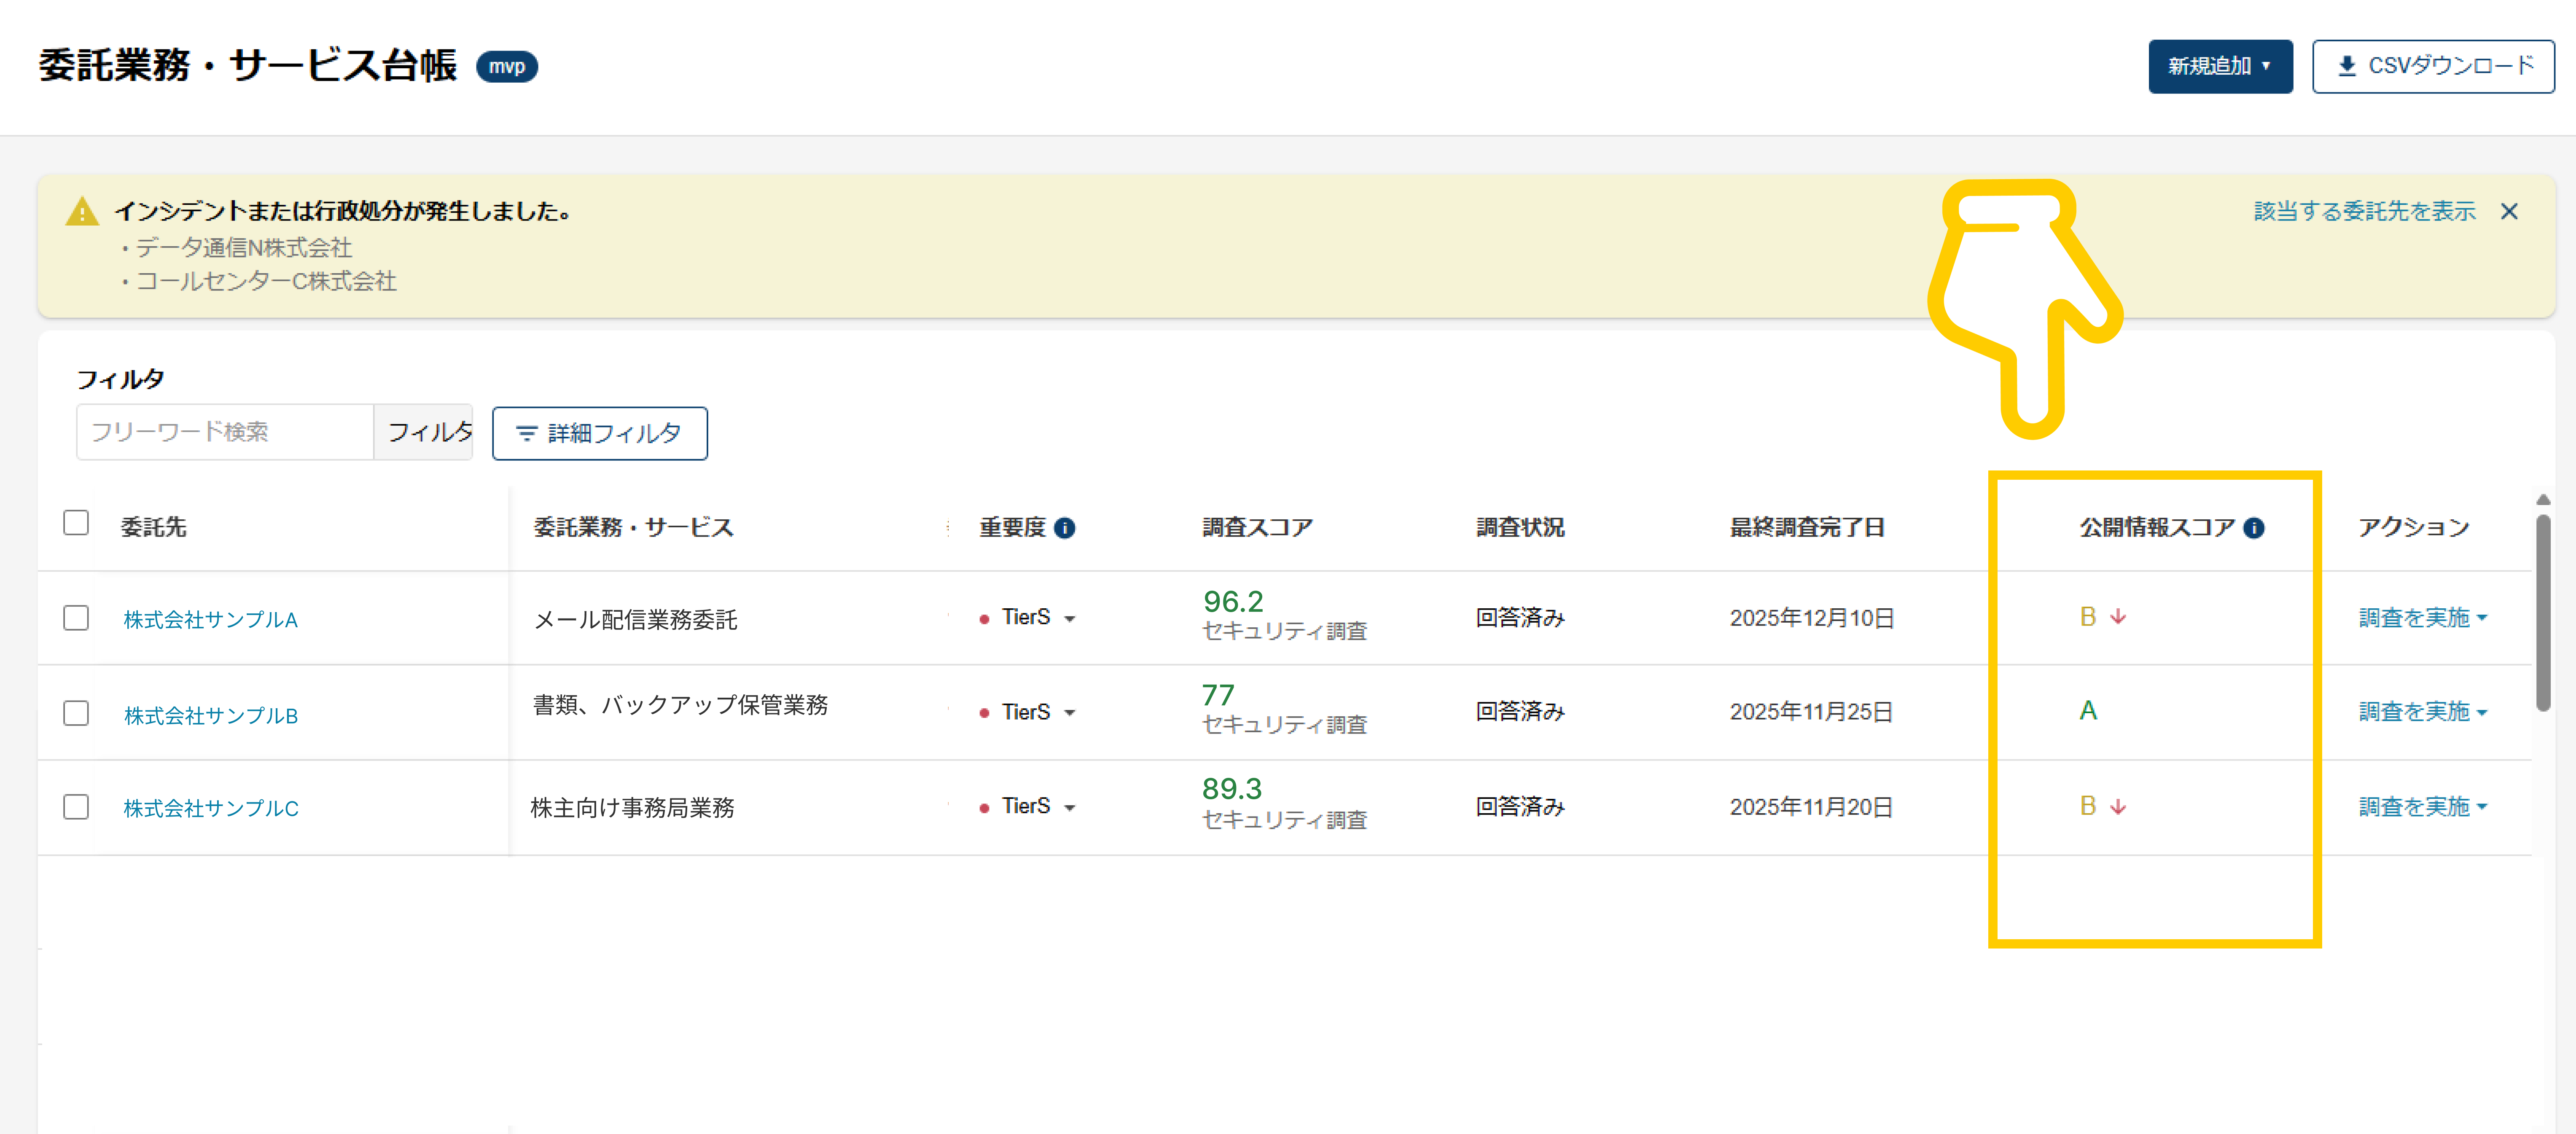Click the CSVダウンロード button
This screenshot has height=1134, width=2576.
click(2433, 66)
